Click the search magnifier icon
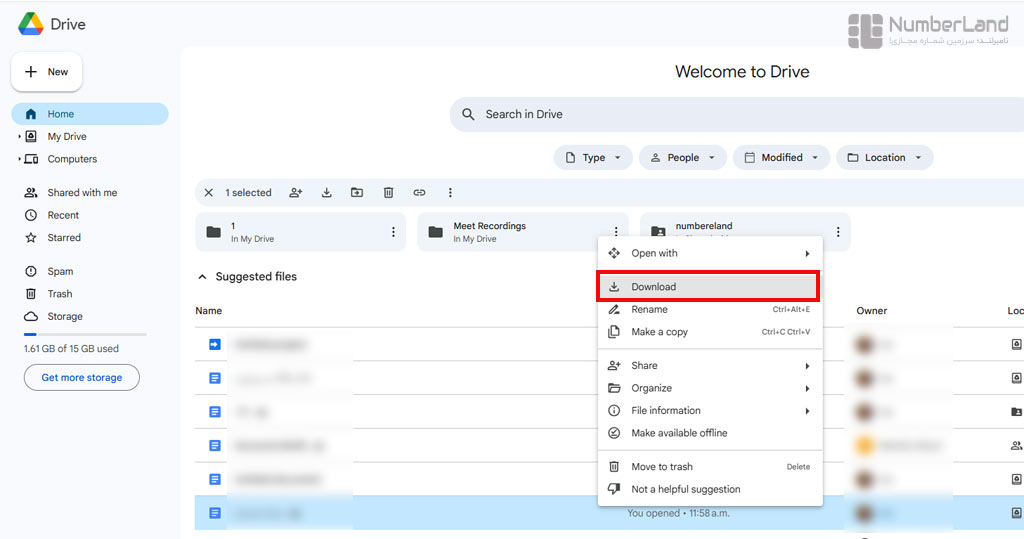The width and height of the screenshot is (1024, 539). (468, 114)
